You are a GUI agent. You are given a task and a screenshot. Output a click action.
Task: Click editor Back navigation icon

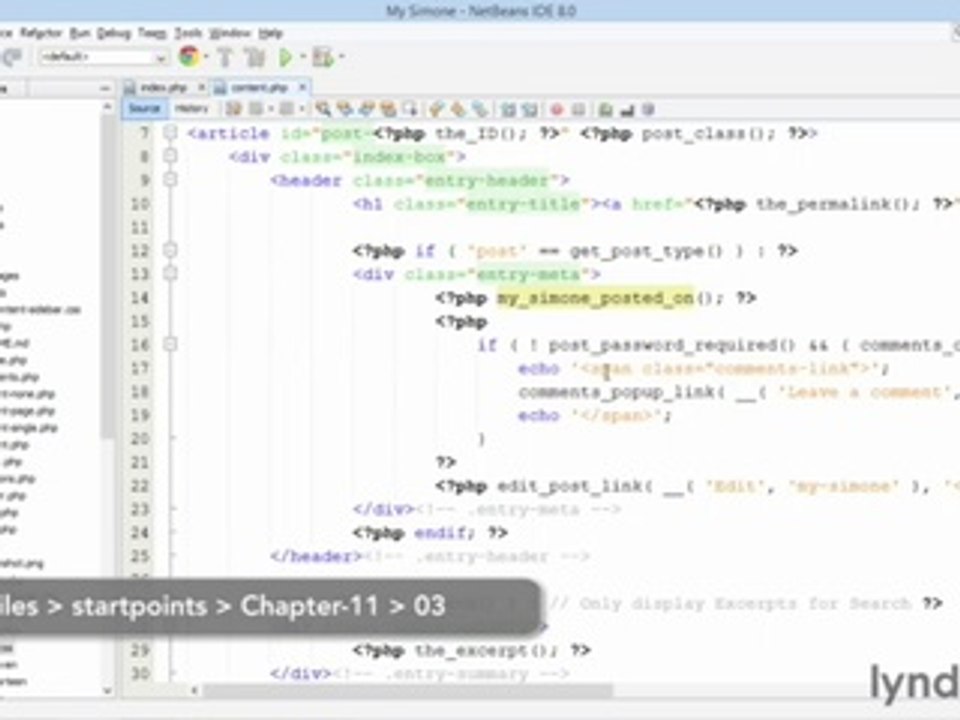[256, 110]
